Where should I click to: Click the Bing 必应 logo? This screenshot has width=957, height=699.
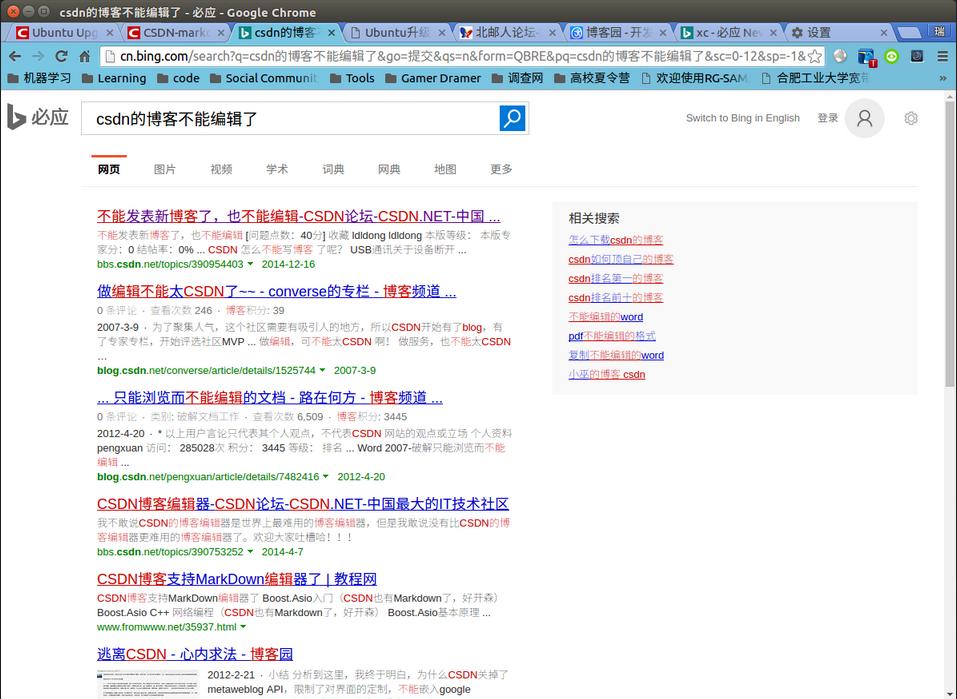point(37,117)
